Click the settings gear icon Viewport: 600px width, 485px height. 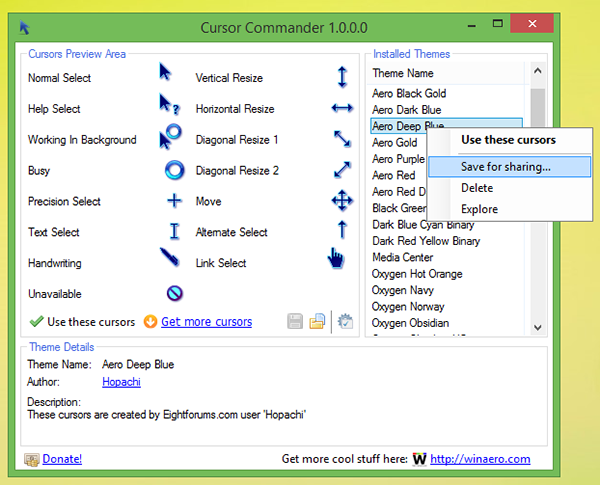click(x=345, y=321)
